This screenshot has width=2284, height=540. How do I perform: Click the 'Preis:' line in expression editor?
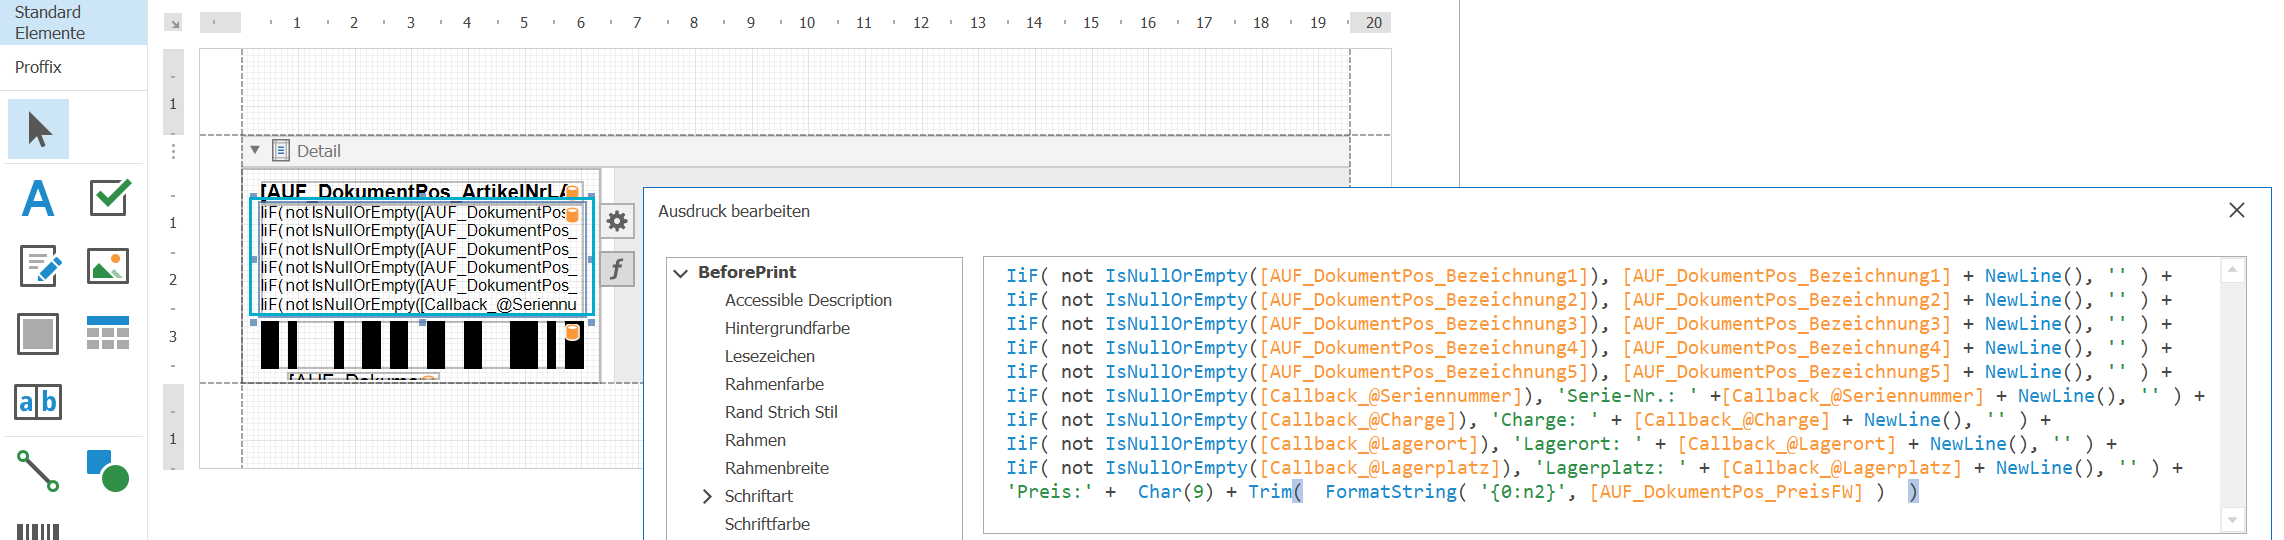(x=1462, y=492)
